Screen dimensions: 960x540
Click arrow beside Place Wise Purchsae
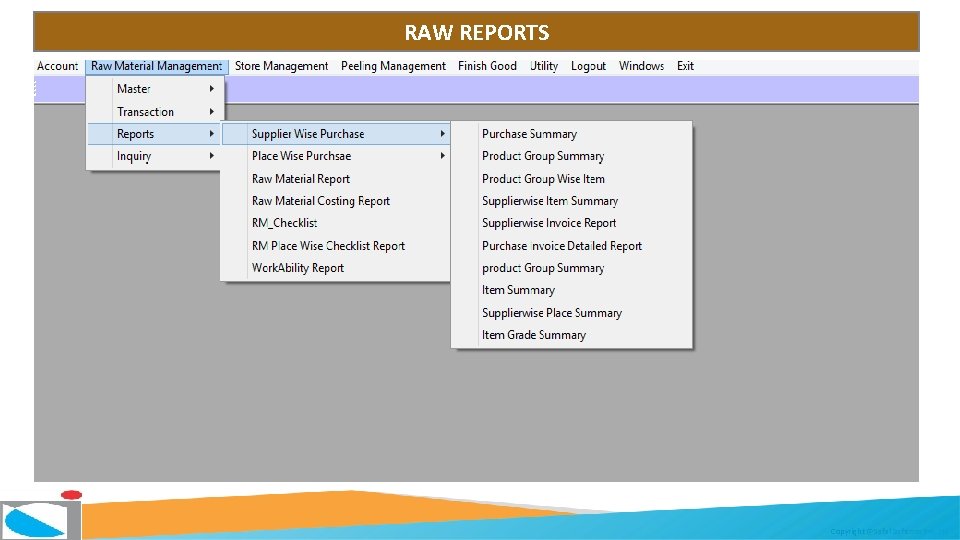[442, 156]
